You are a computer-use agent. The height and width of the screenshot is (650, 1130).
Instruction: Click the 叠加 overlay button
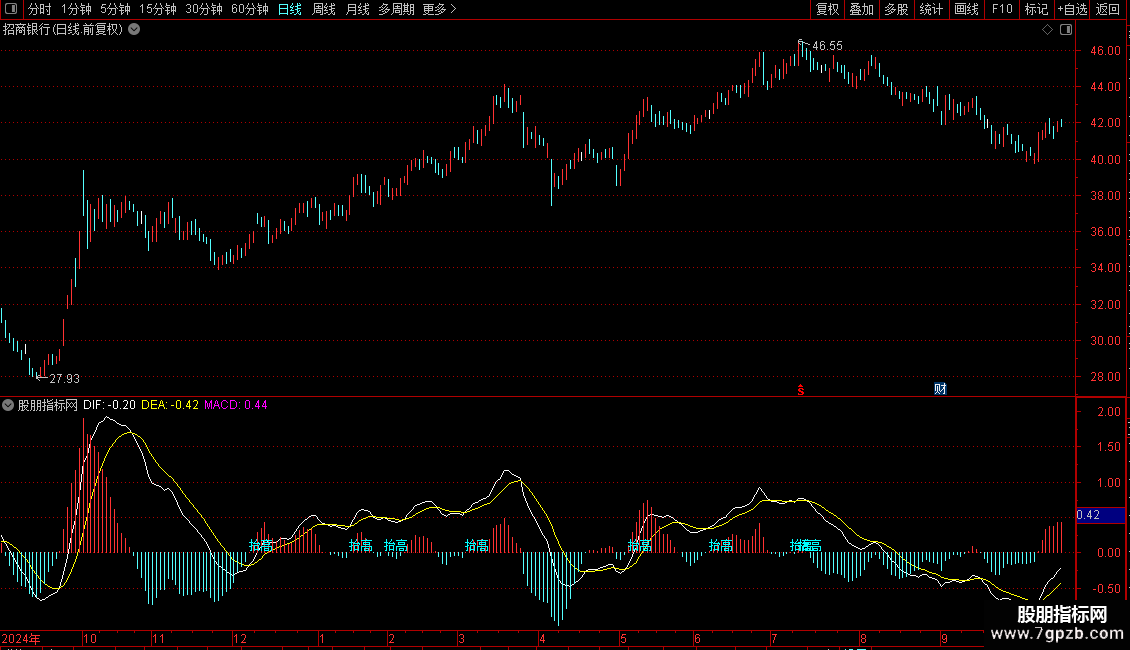(861, 9)
